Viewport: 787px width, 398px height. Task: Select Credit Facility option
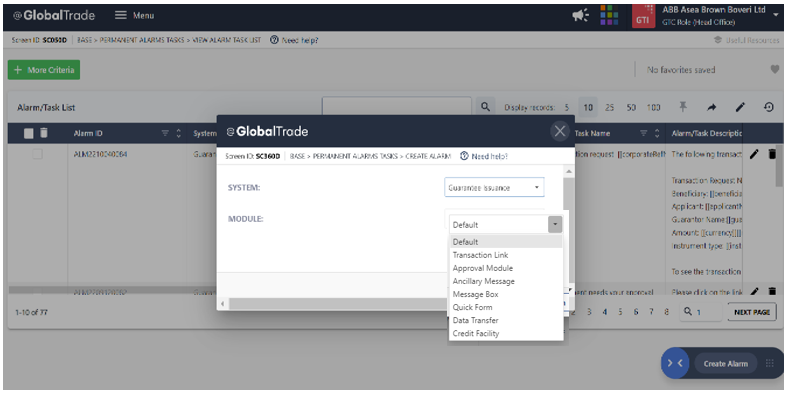(x=505, y=333)
